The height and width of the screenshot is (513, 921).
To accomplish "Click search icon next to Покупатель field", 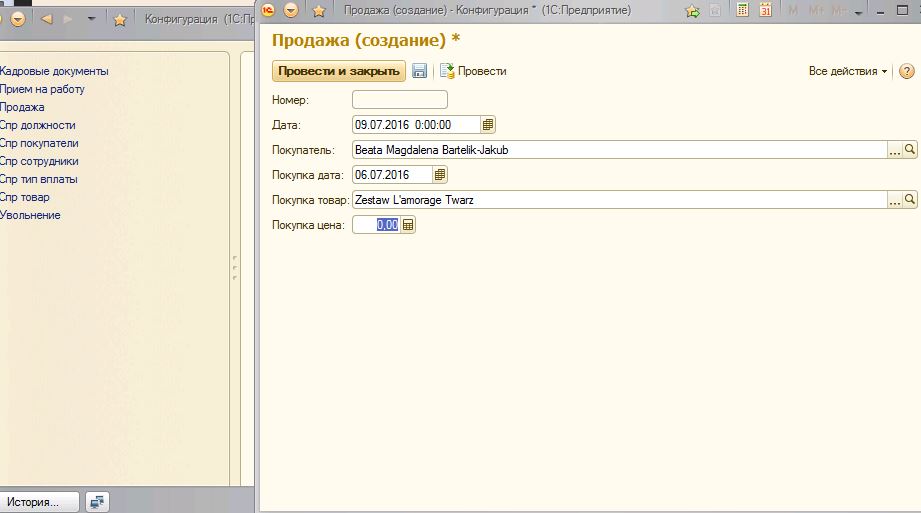I will pyautogui.click(x=910, y=150).
